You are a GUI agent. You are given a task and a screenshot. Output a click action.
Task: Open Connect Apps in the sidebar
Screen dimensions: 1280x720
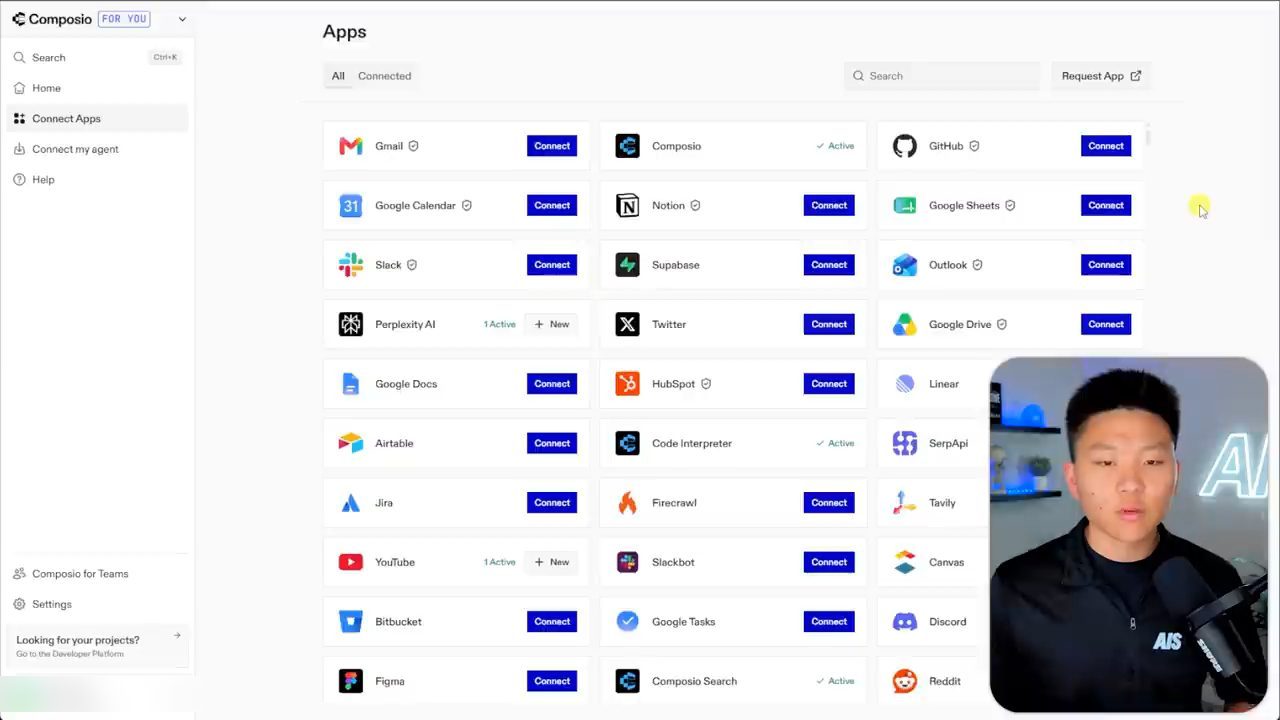pyautogui.click(x=96, y=118)
